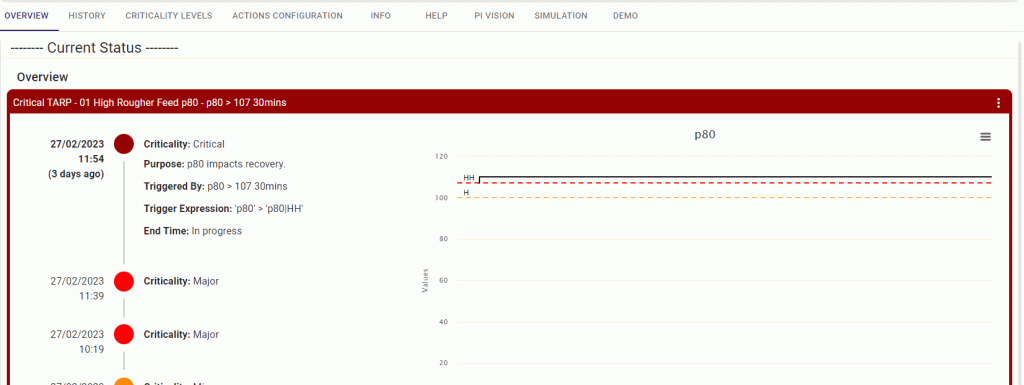Click the H orange dashed limit line

(x=724, y=198)
